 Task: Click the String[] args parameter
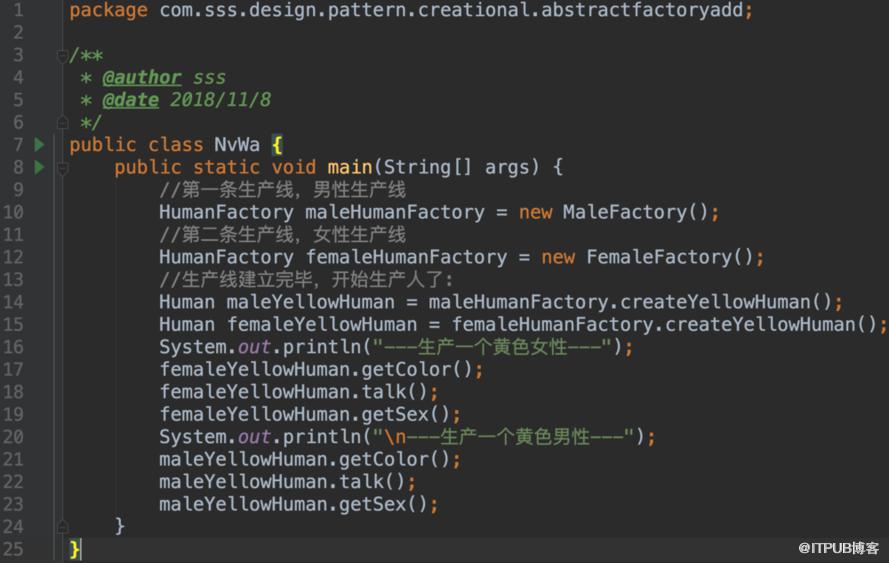[x=456, y=167]
